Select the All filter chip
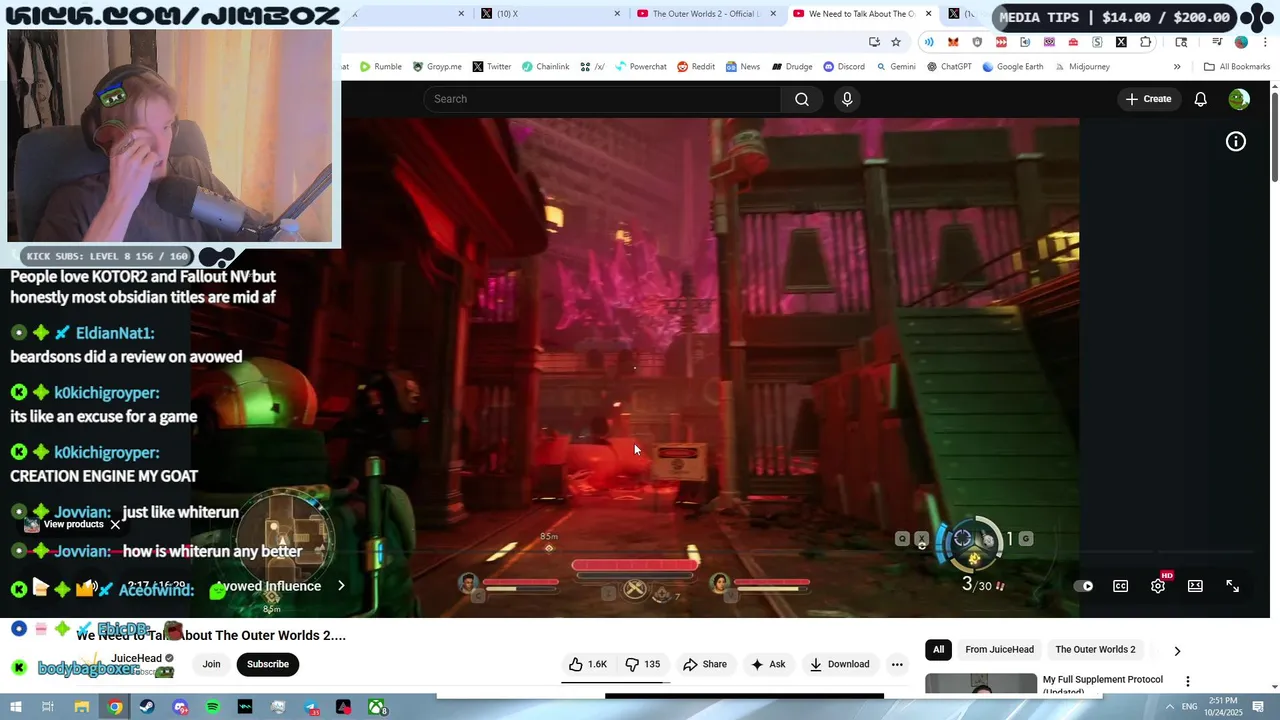This screenshot has width=1280, height=720. pyautogui.click(x=938, y=650)
